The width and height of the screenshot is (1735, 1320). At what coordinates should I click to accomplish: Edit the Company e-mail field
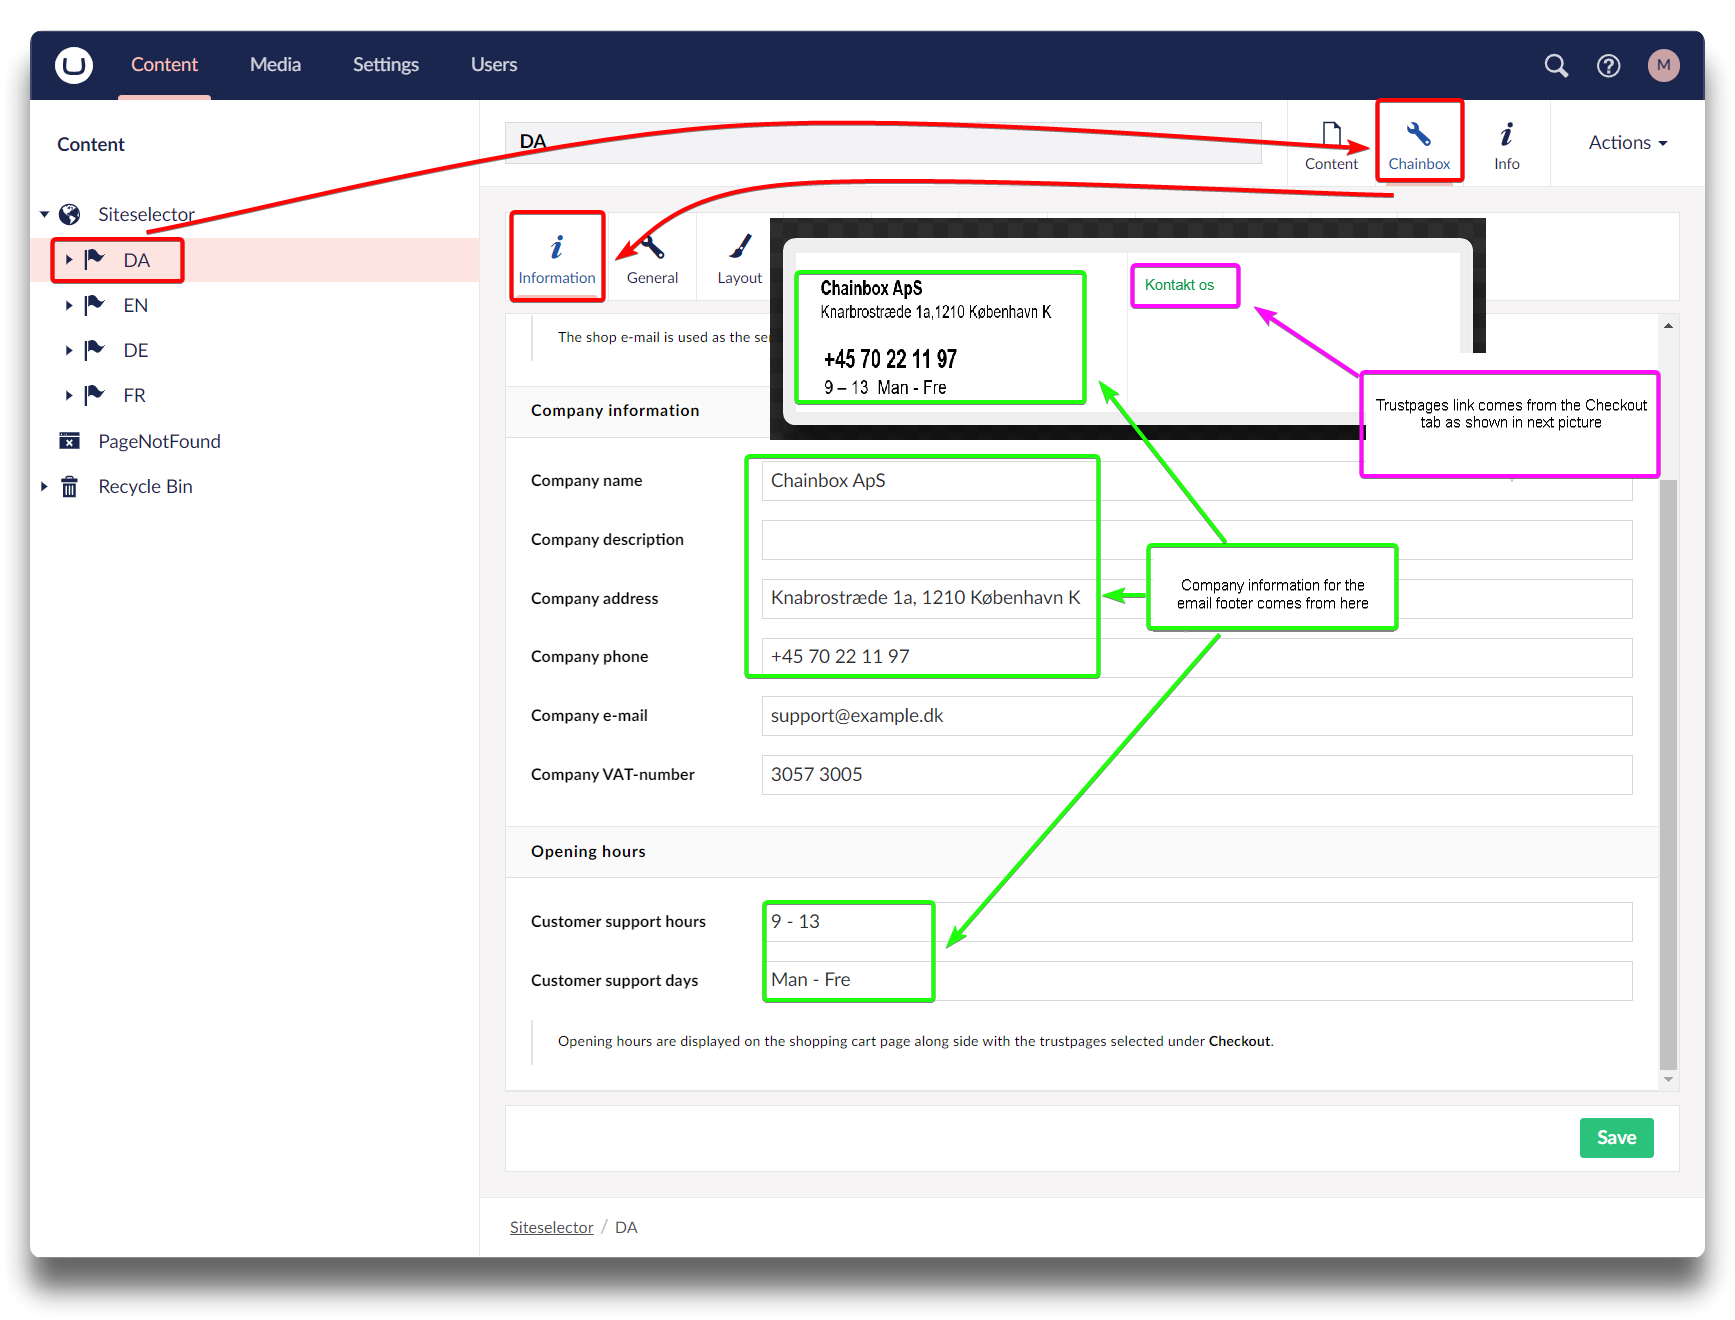point(1196,716)
